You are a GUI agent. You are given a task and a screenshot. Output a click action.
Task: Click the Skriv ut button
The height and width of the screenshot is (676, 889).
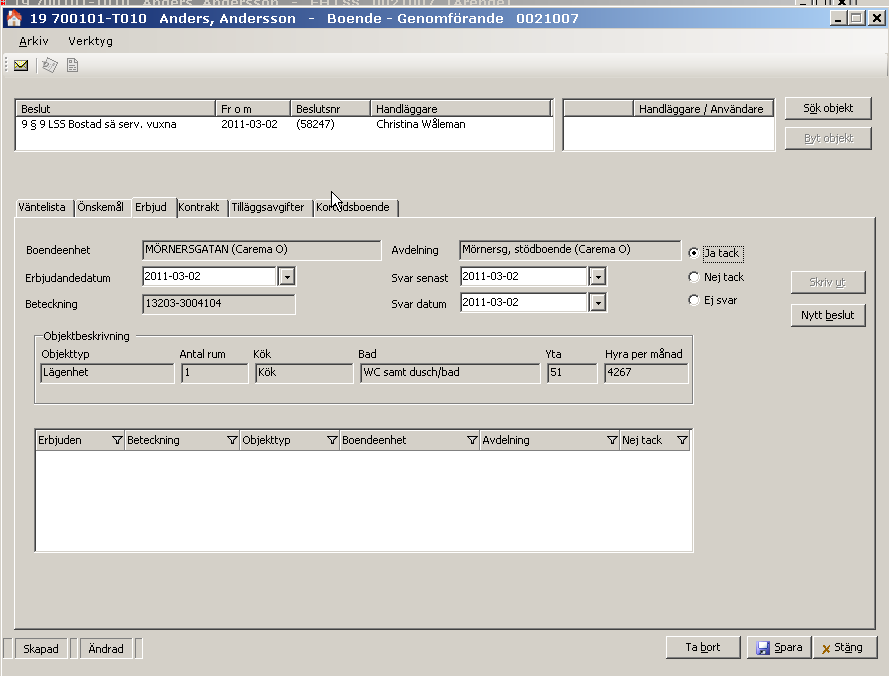coord(827,282)
